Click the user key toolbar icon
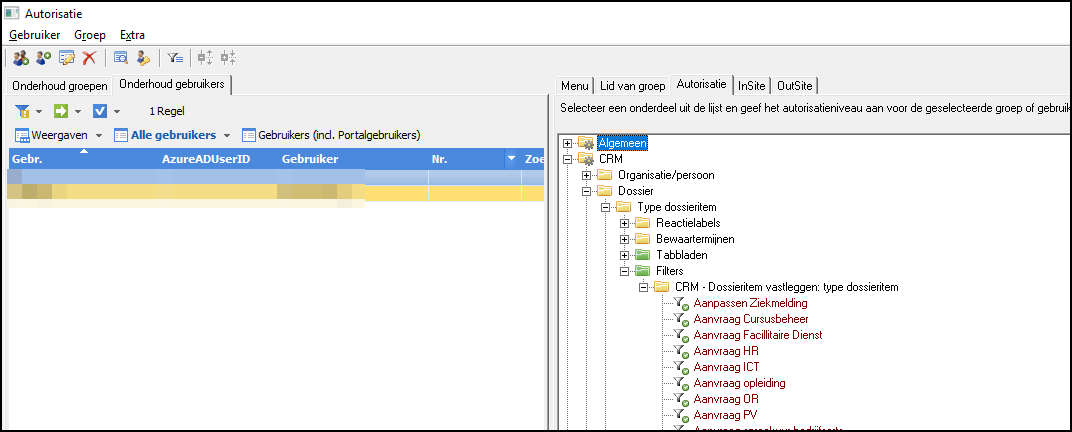Image resolution: width=1072 pixels, height=432 pixels. [143, 59]
